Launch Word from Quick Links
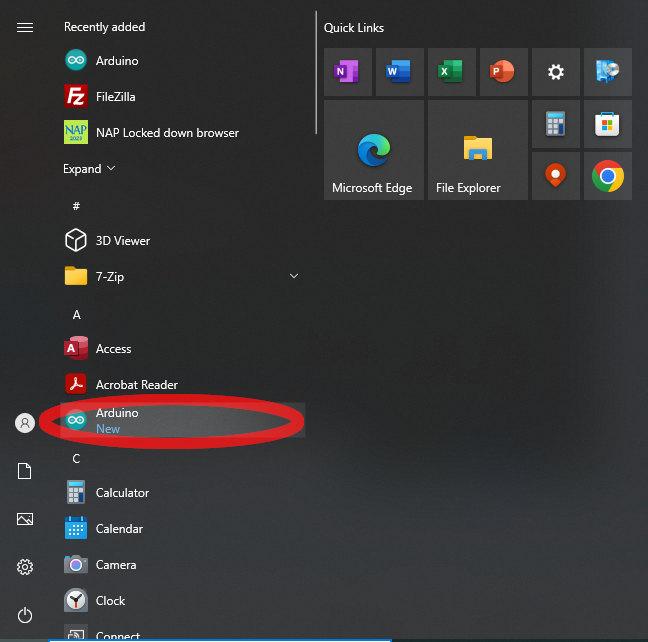The height and width of the screenshot is (642, 648). [x=400, y=72]
